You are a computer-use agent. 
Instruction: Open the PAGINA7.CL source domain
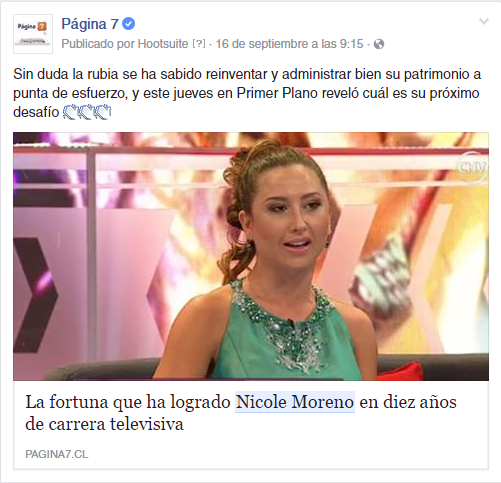57,454
